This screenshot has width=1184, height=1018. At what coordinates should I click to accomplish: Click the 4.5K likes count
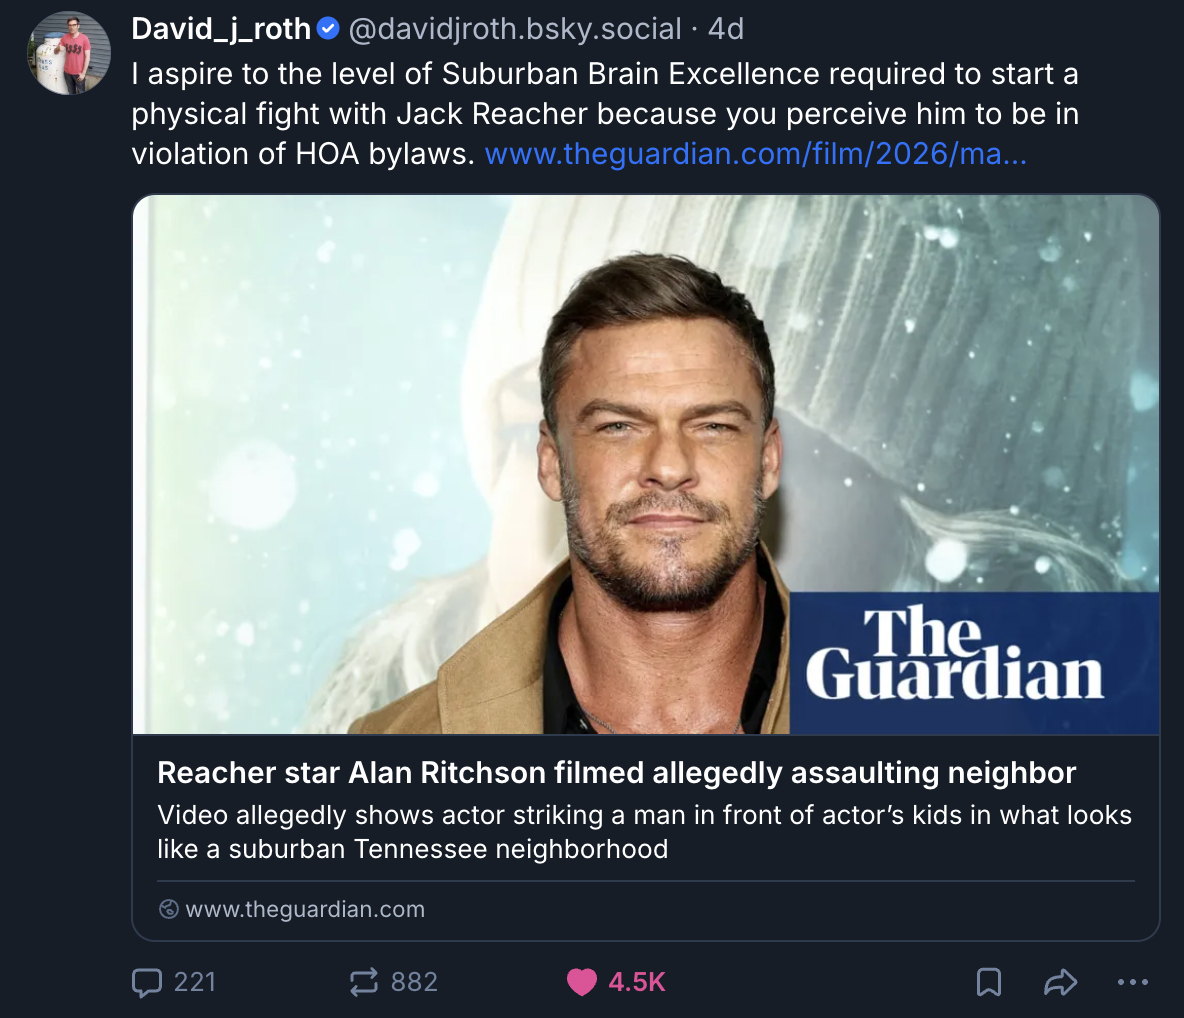point(637,983)
